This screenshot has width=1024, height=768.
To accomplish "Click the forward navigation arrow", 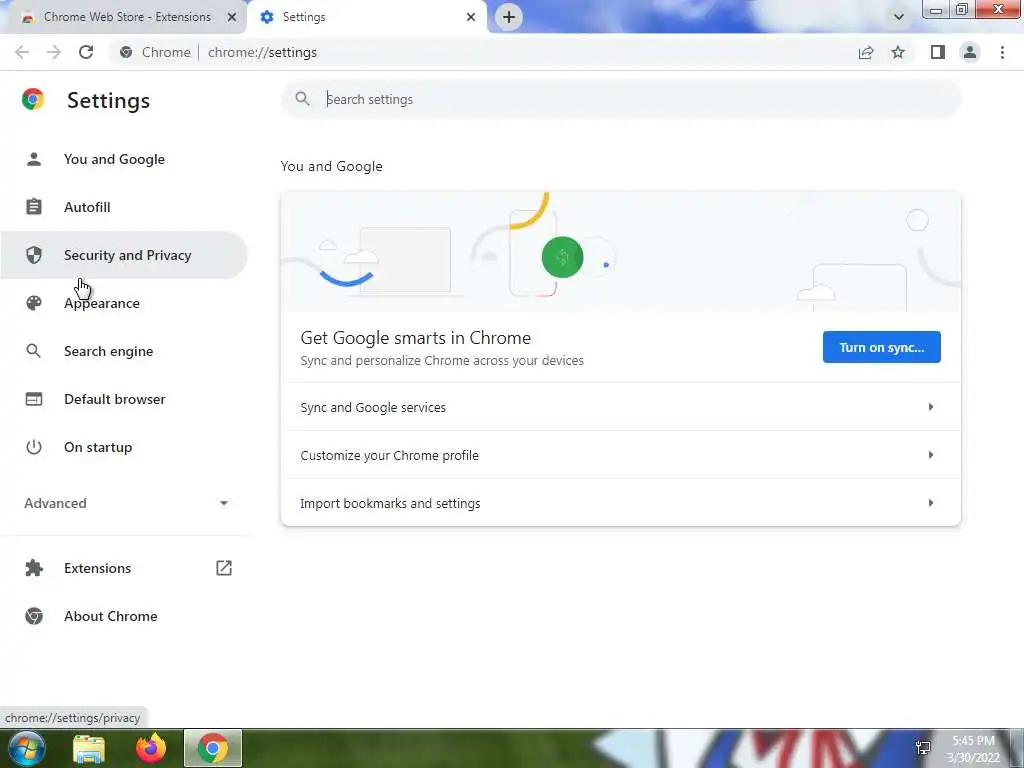I will pos(54,52).
